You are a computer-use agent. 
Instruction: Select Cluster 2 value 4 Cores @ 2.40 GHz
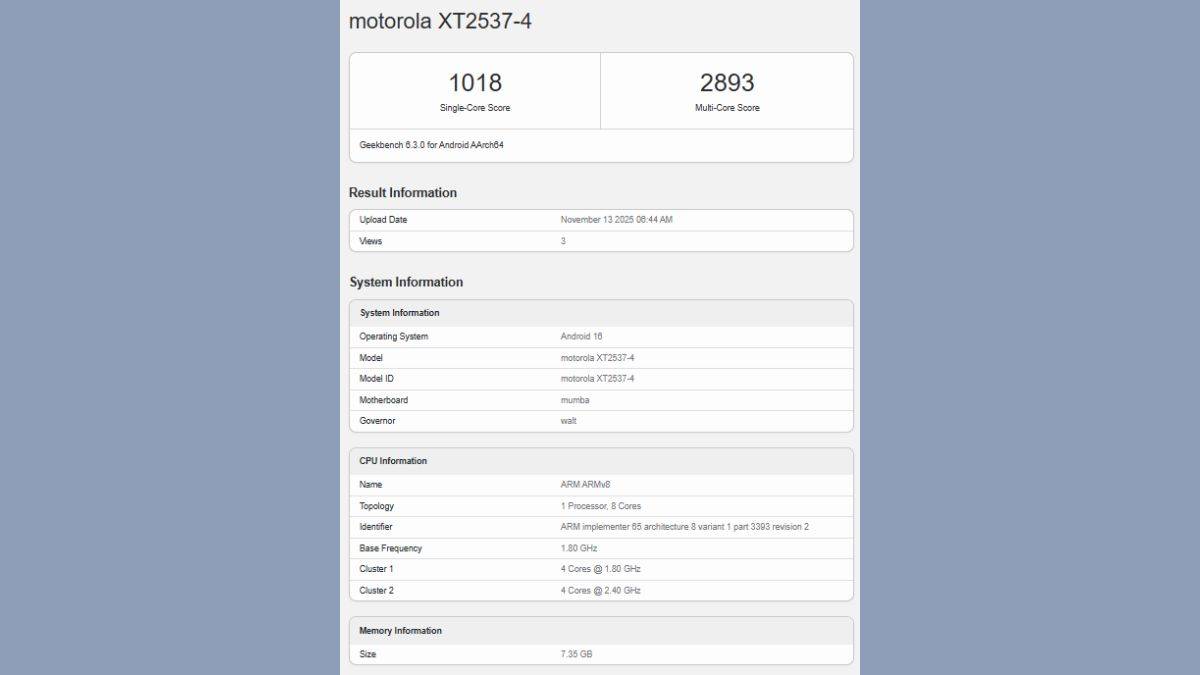pos(600,590)
